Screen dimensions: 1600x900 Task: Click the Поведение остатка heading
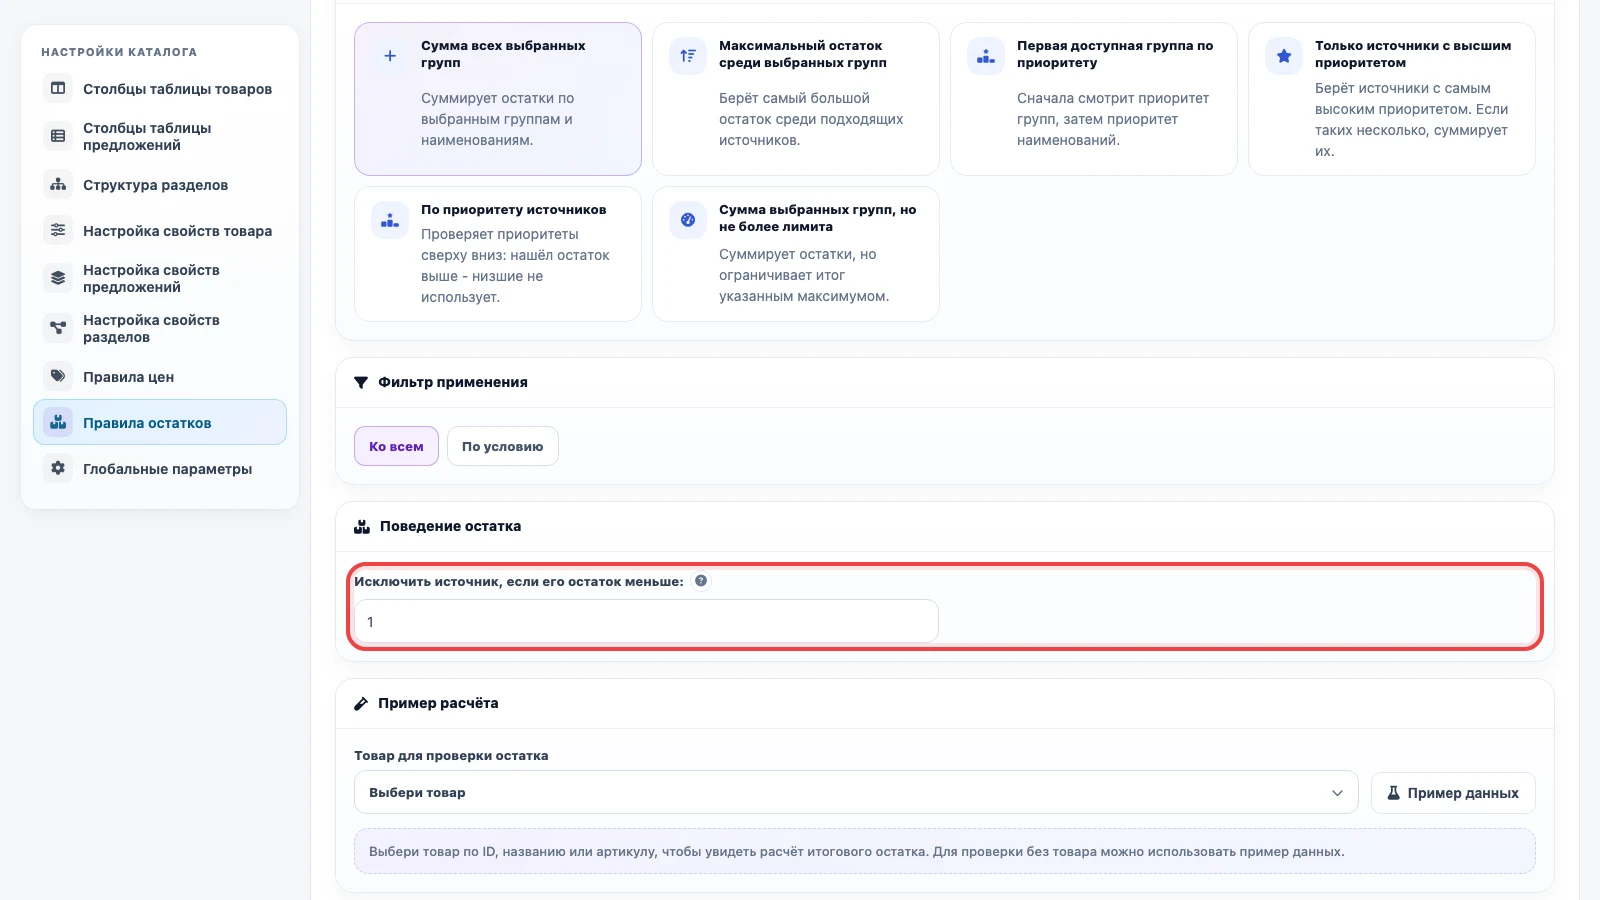coord(450,527)
